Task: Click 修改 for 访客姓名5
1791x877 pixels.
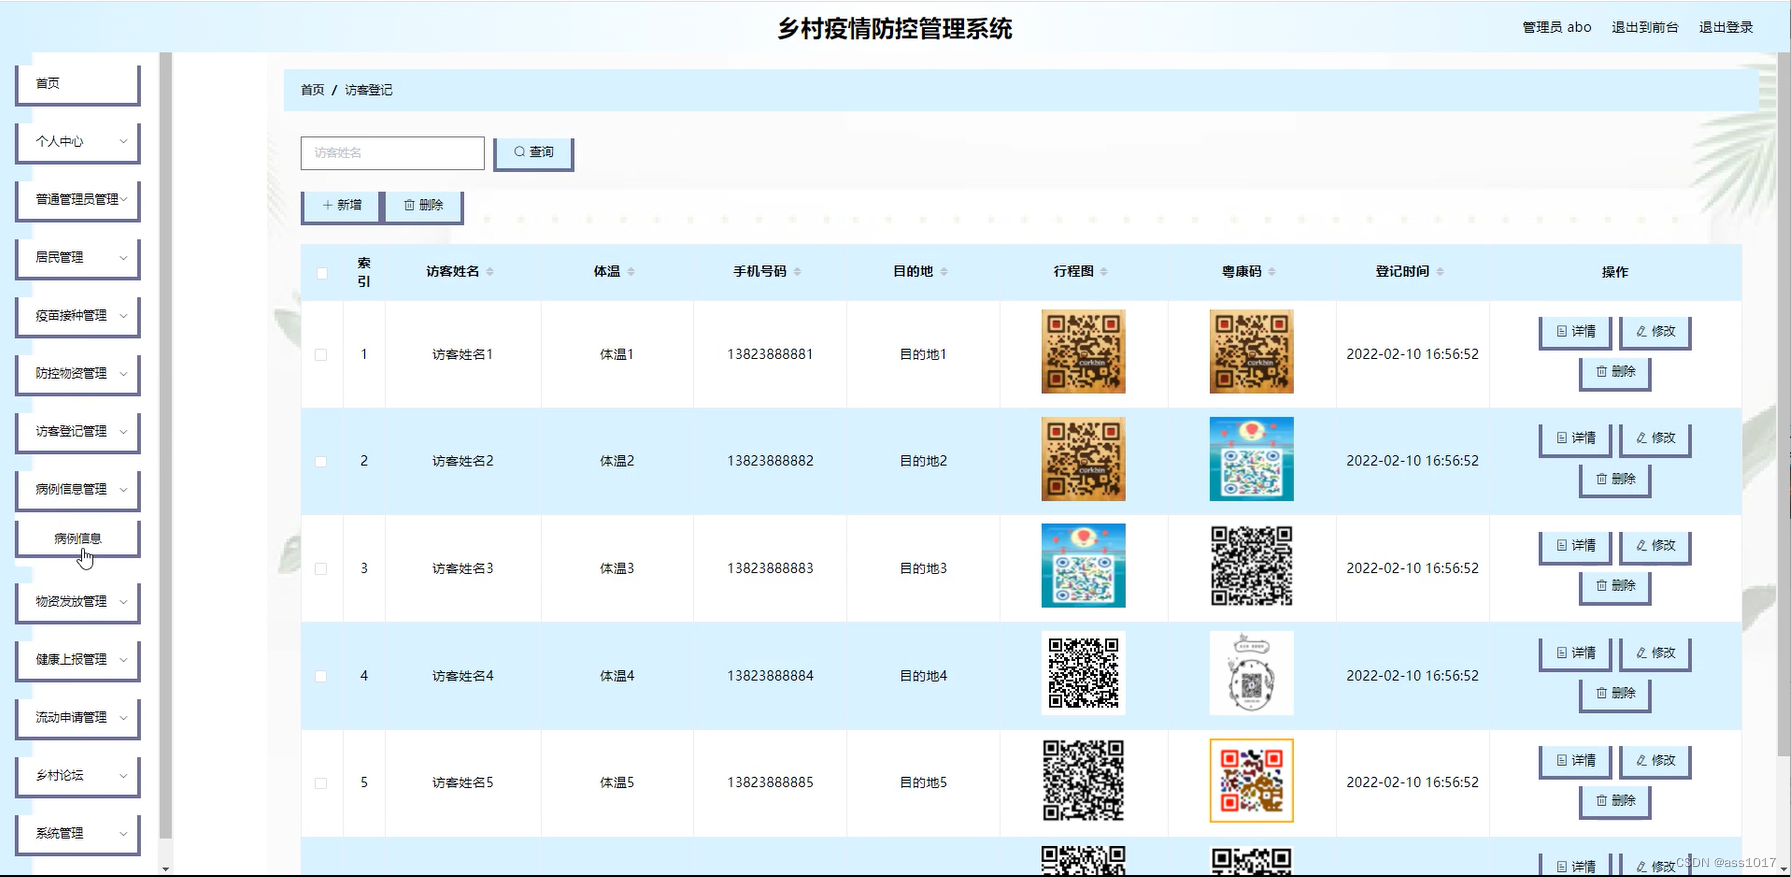Action: coord(1655,761)
